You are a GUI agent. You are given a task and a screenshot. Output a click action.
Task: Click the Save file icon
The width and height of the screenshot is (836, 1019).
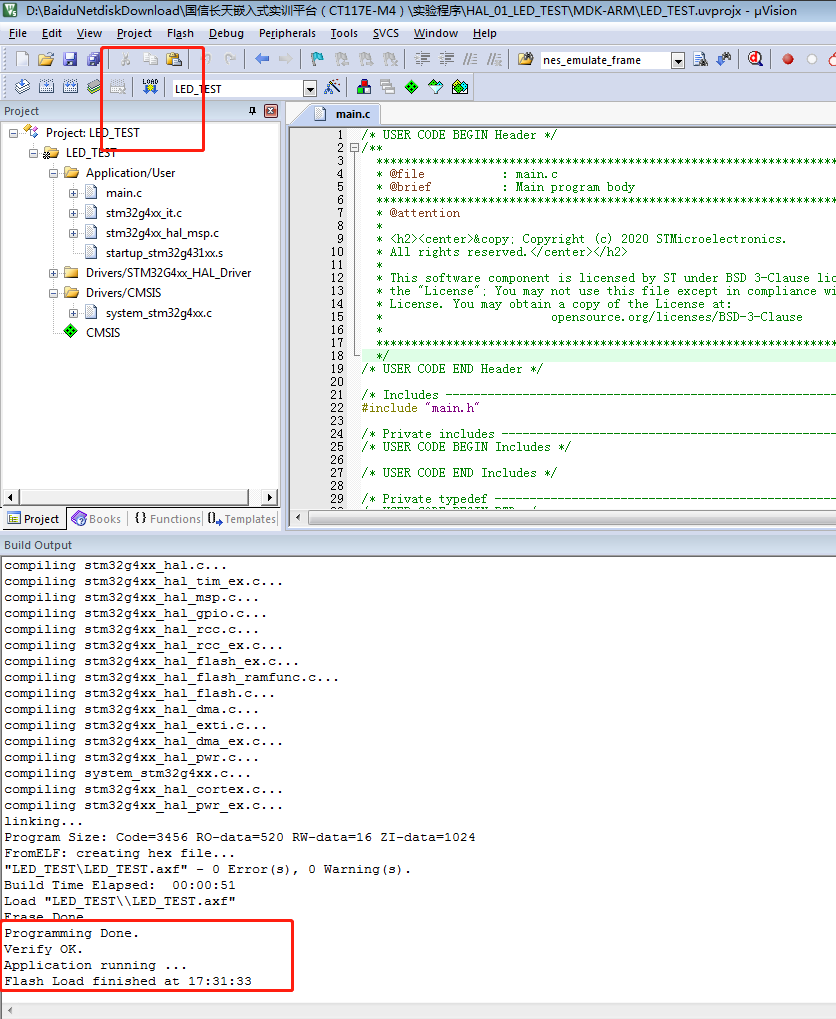click(x=69, y=60)
